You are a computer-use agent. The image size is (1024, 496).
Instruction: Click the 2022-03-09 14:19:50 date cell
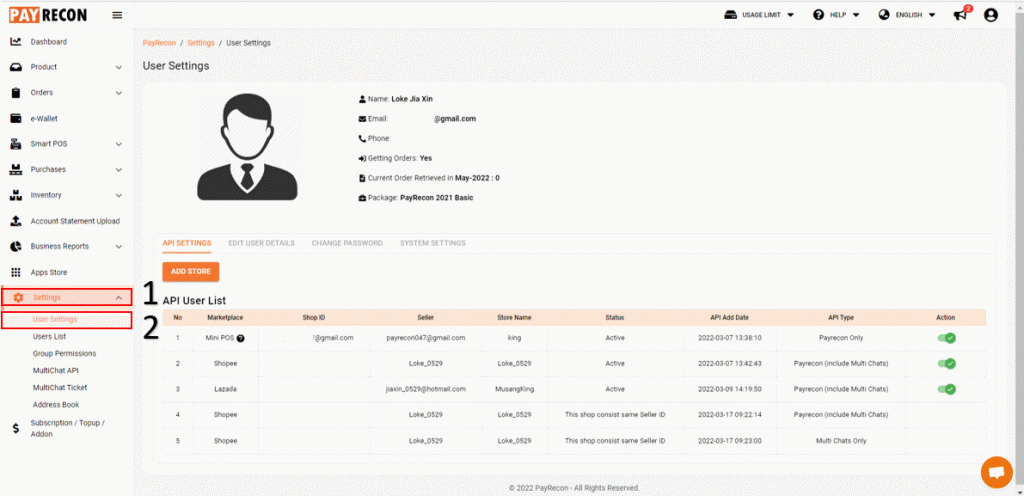point(729,389)
